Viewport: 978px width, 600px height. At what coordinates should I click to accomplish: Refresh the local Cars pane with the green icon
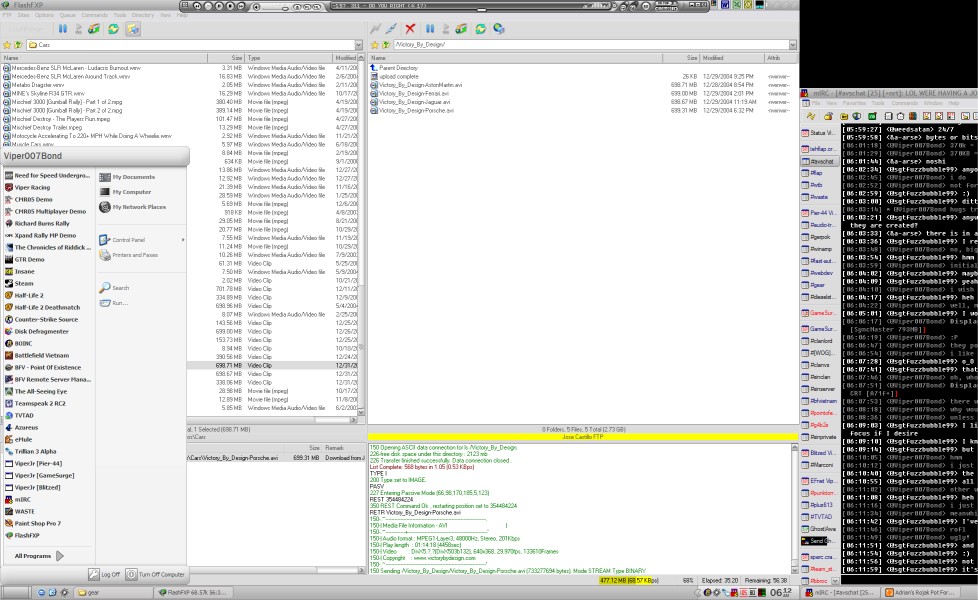click(113, 29)
